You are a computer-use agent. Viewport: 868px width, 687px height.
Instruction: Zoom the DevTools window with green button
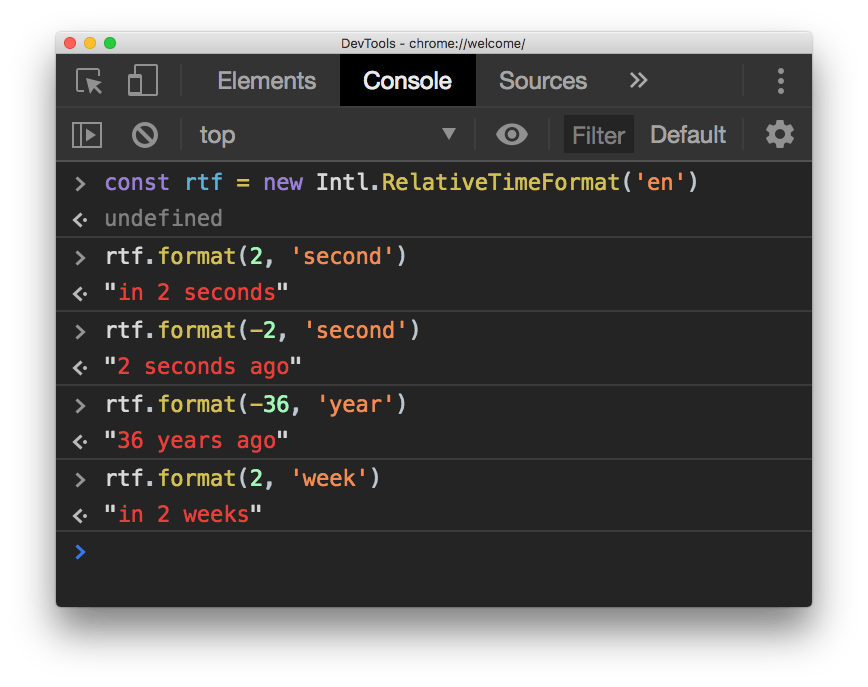click(x=110, y=43)
